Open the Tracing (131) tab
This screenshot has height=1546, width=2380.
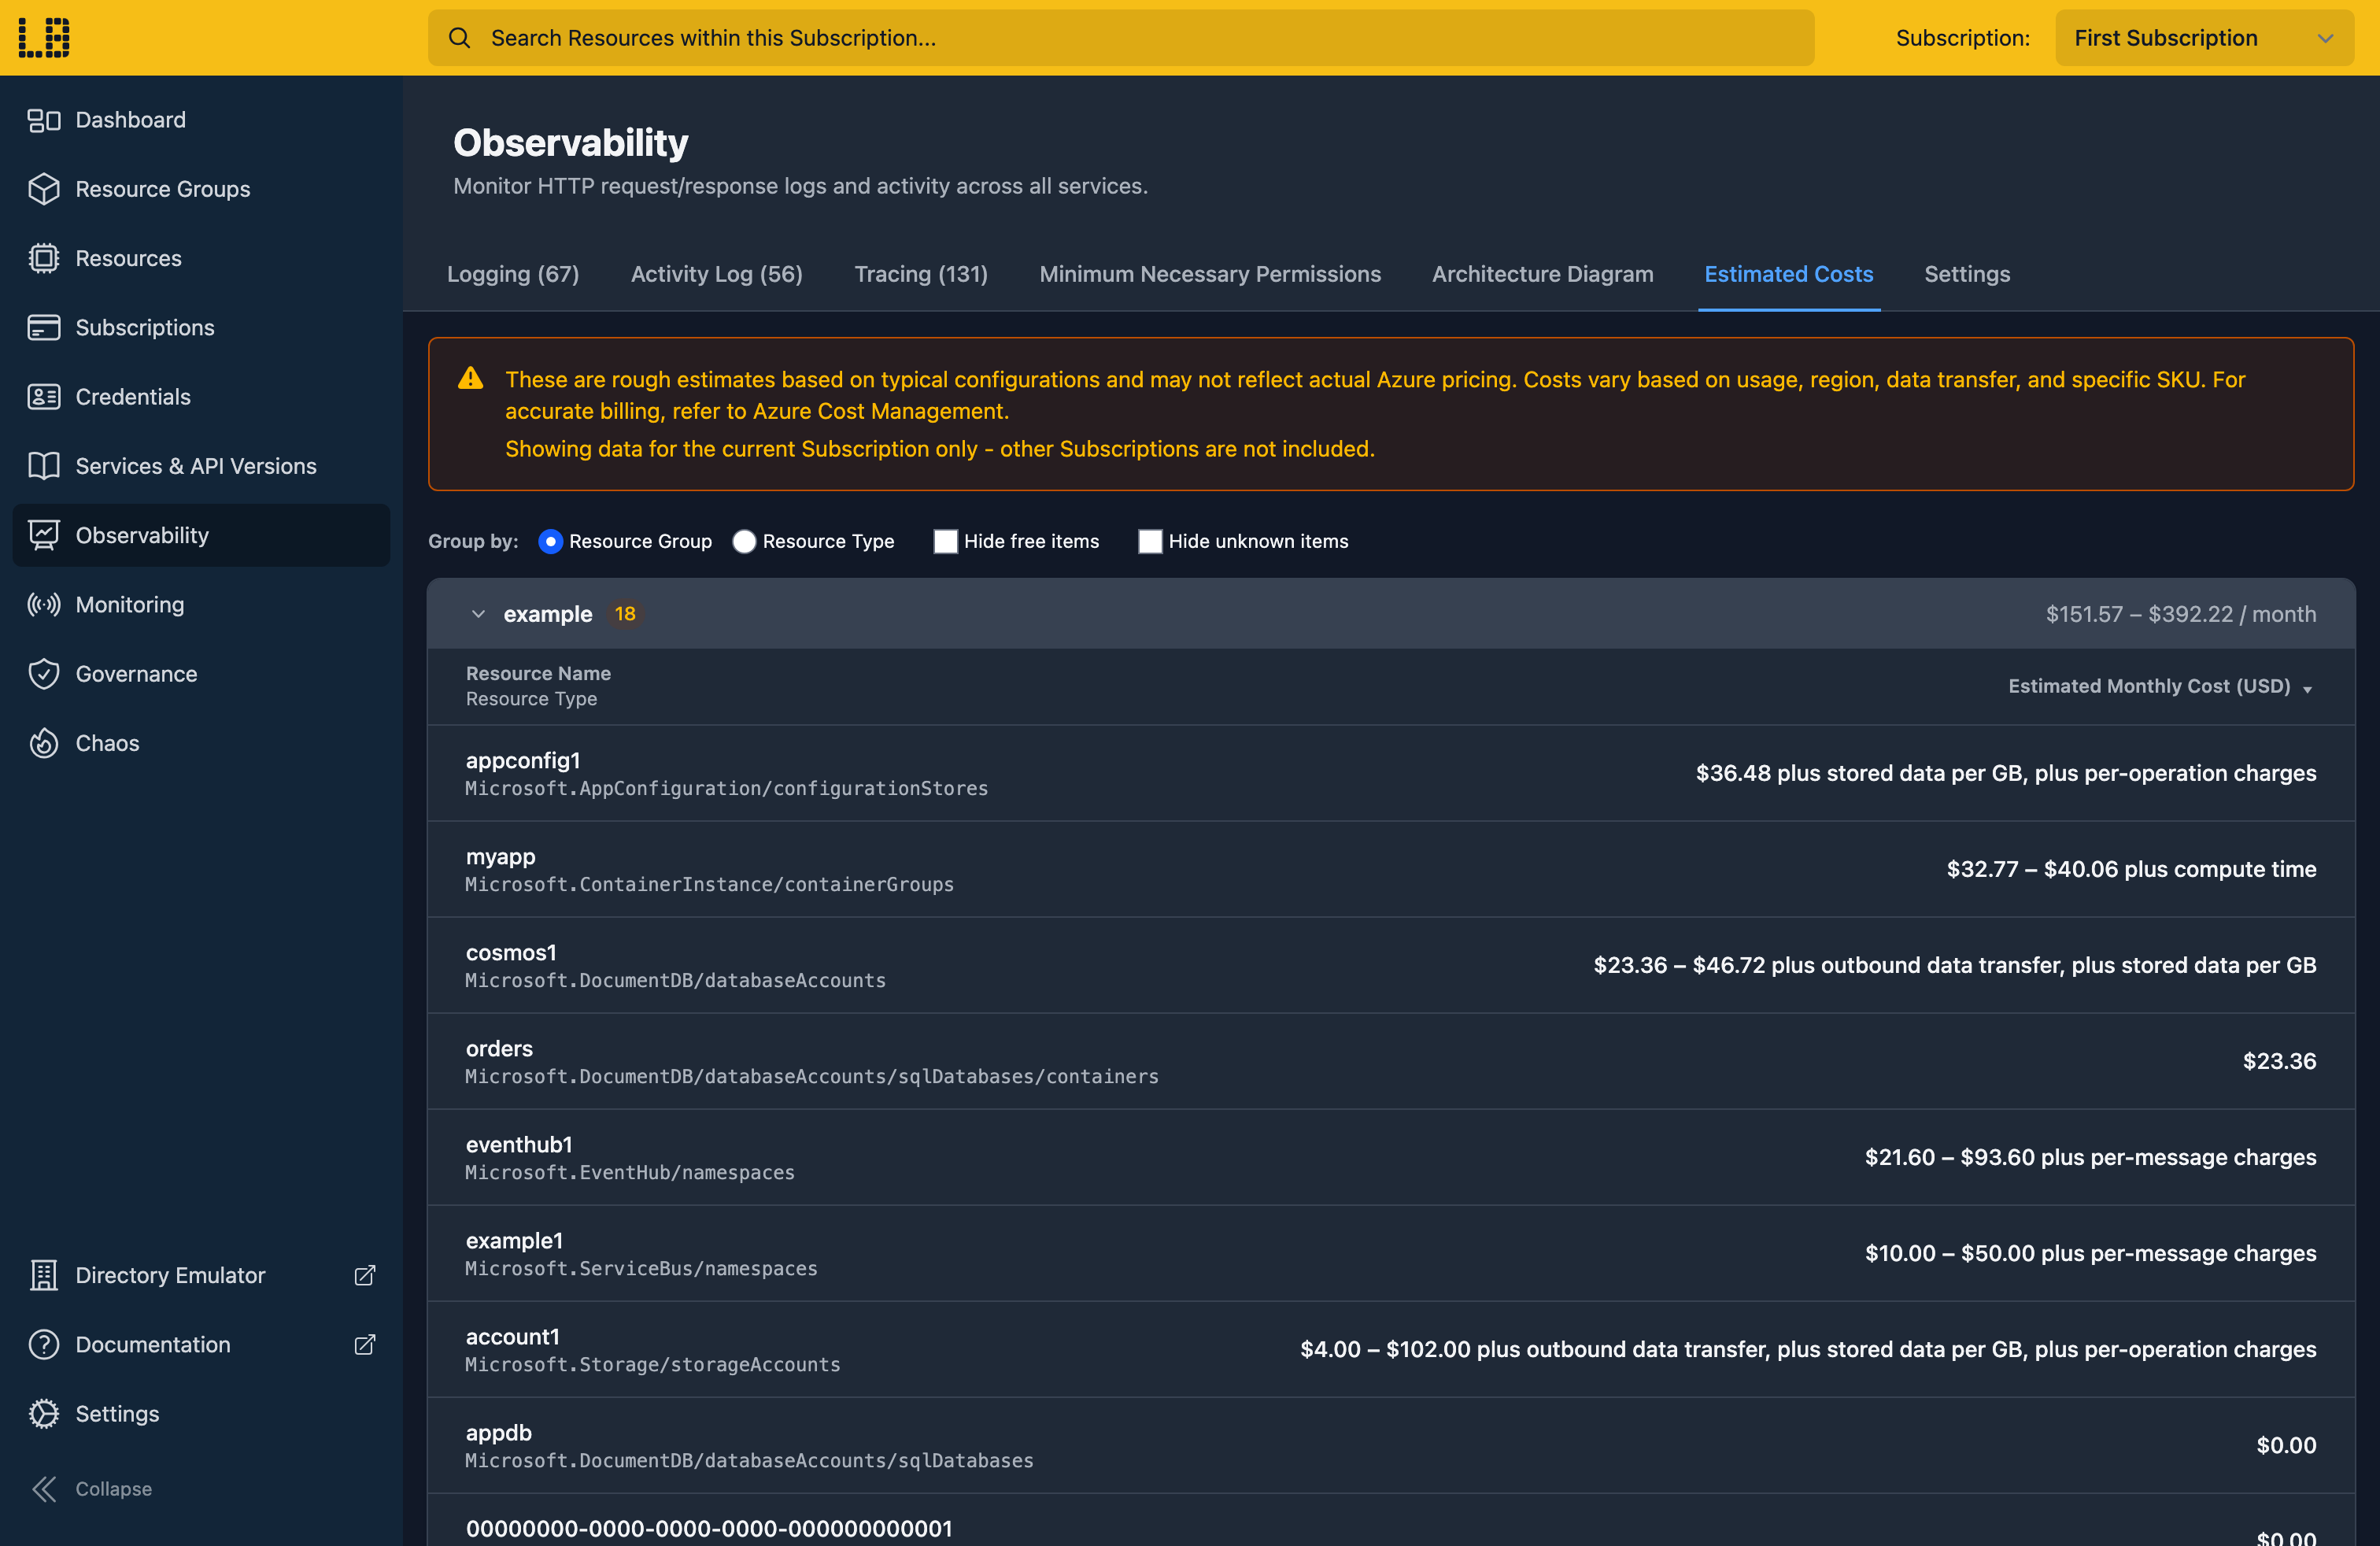(x=921, y=274)
